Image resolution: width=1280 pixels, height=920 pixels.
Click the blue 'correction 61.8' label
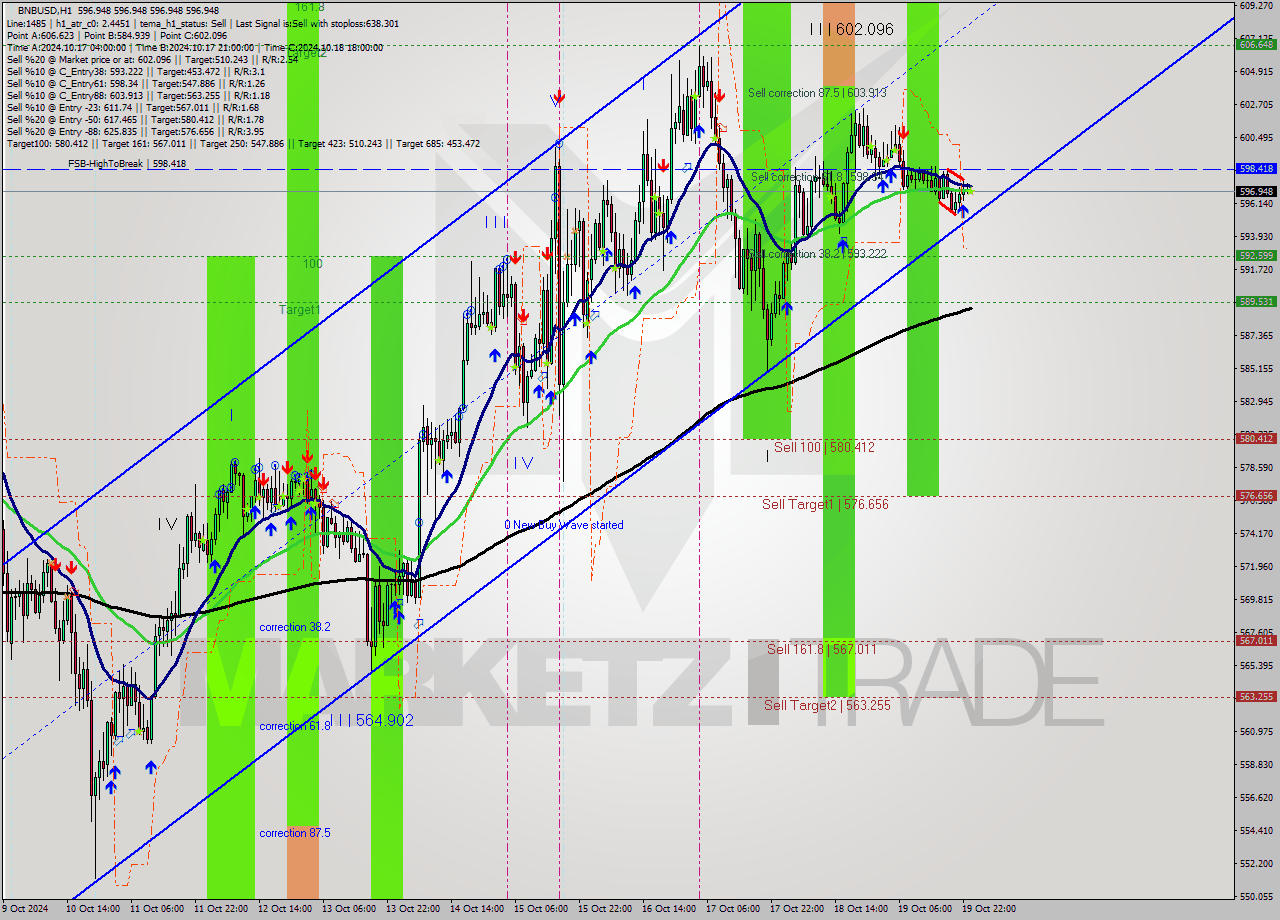[295, 726]
